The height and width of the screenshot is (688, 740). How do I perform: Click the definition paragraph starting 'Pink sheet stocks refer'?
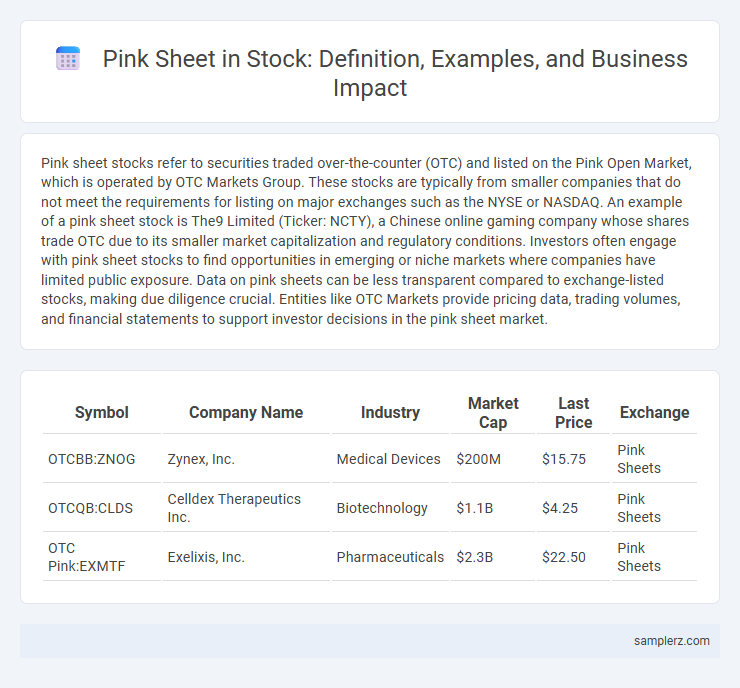[367, 241]
